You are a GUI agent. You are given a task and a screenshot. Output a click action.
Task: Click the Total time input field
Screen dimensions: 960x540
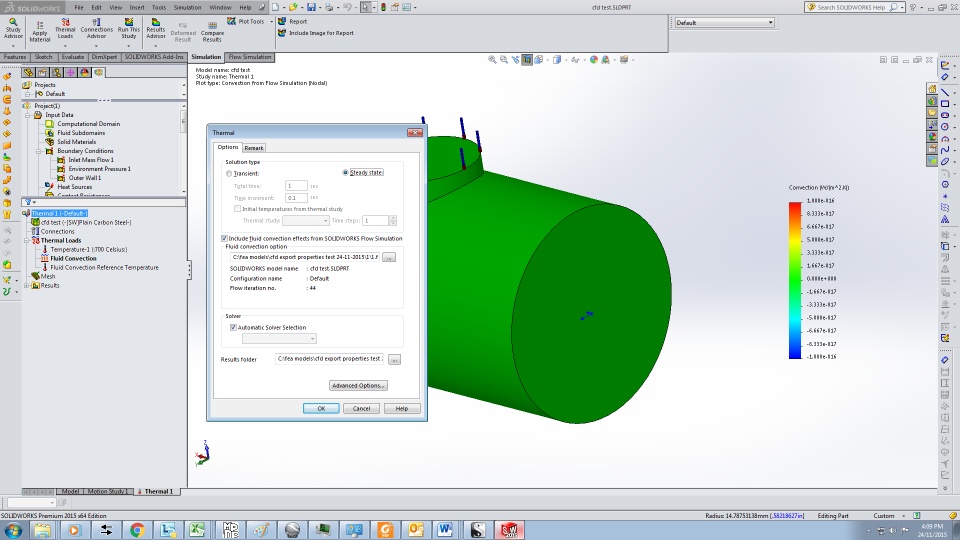tap(296, 186)
